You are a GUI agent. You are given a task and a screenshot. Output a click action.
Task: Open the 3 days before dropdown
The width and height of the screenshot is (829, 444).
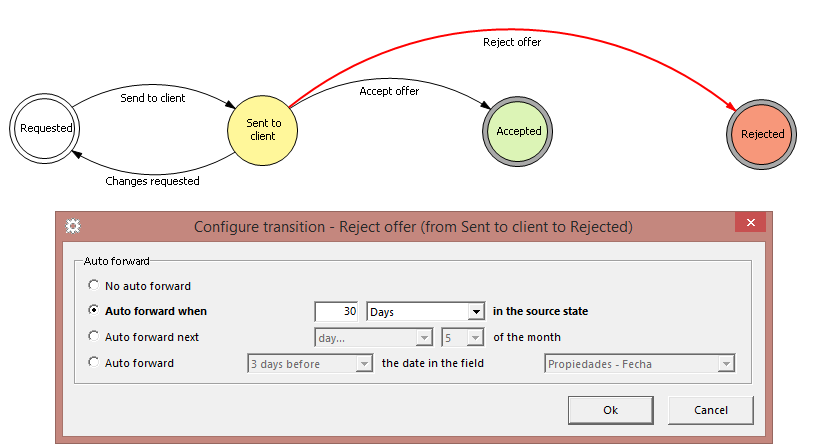310,364
